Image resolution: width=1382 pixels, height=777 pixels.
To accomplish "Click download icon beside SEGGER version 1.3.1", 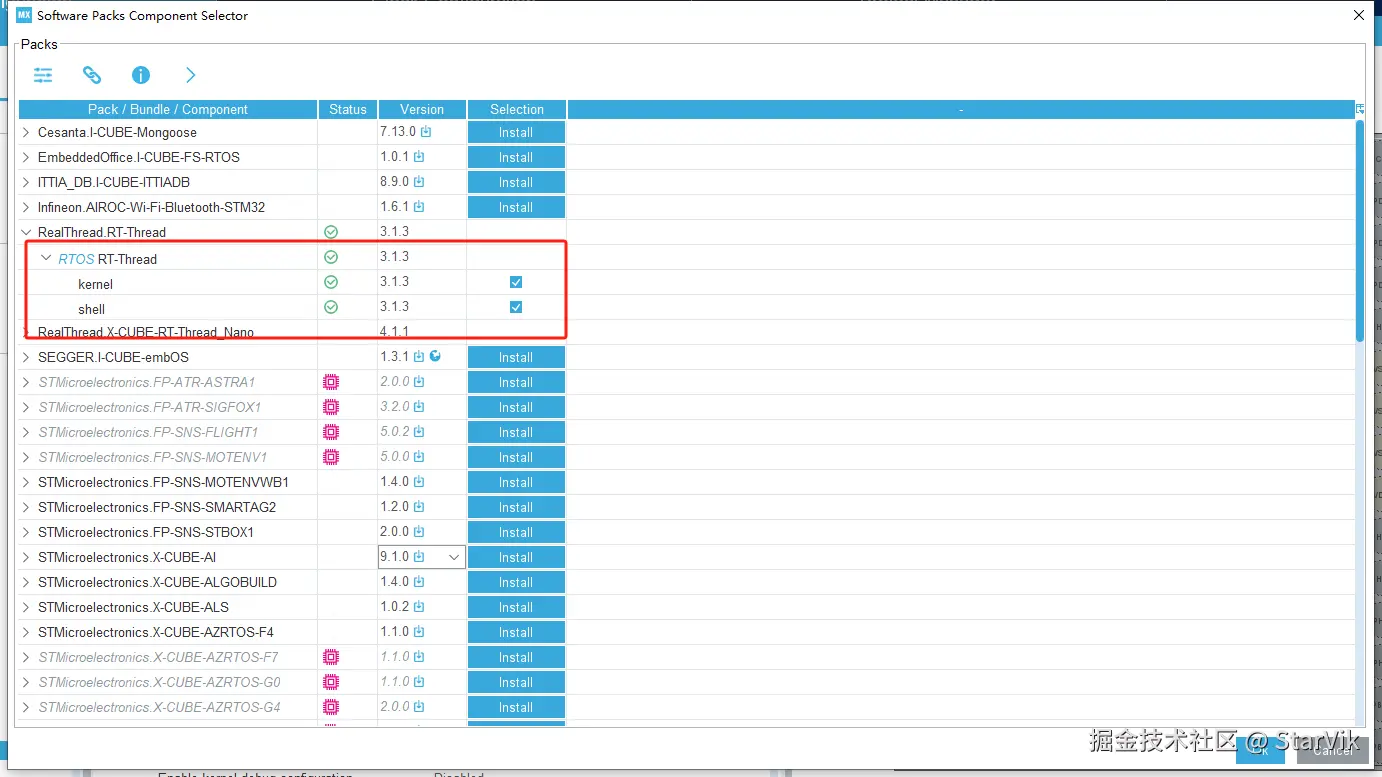I will coord(419,357).
